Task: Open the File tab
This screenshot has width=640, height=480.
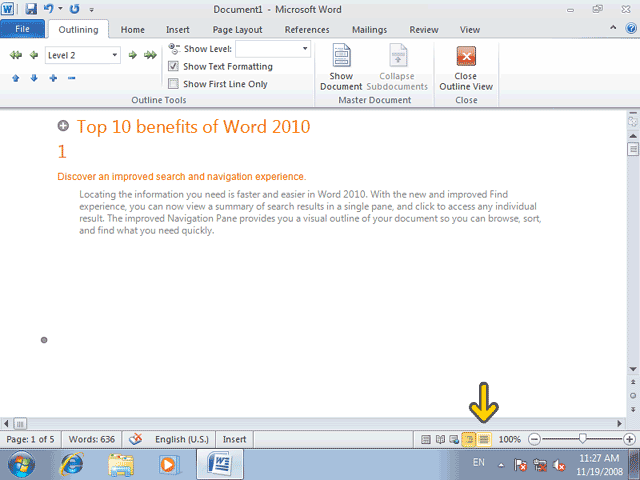Action: pyautogui.click(x=22, y=29)
